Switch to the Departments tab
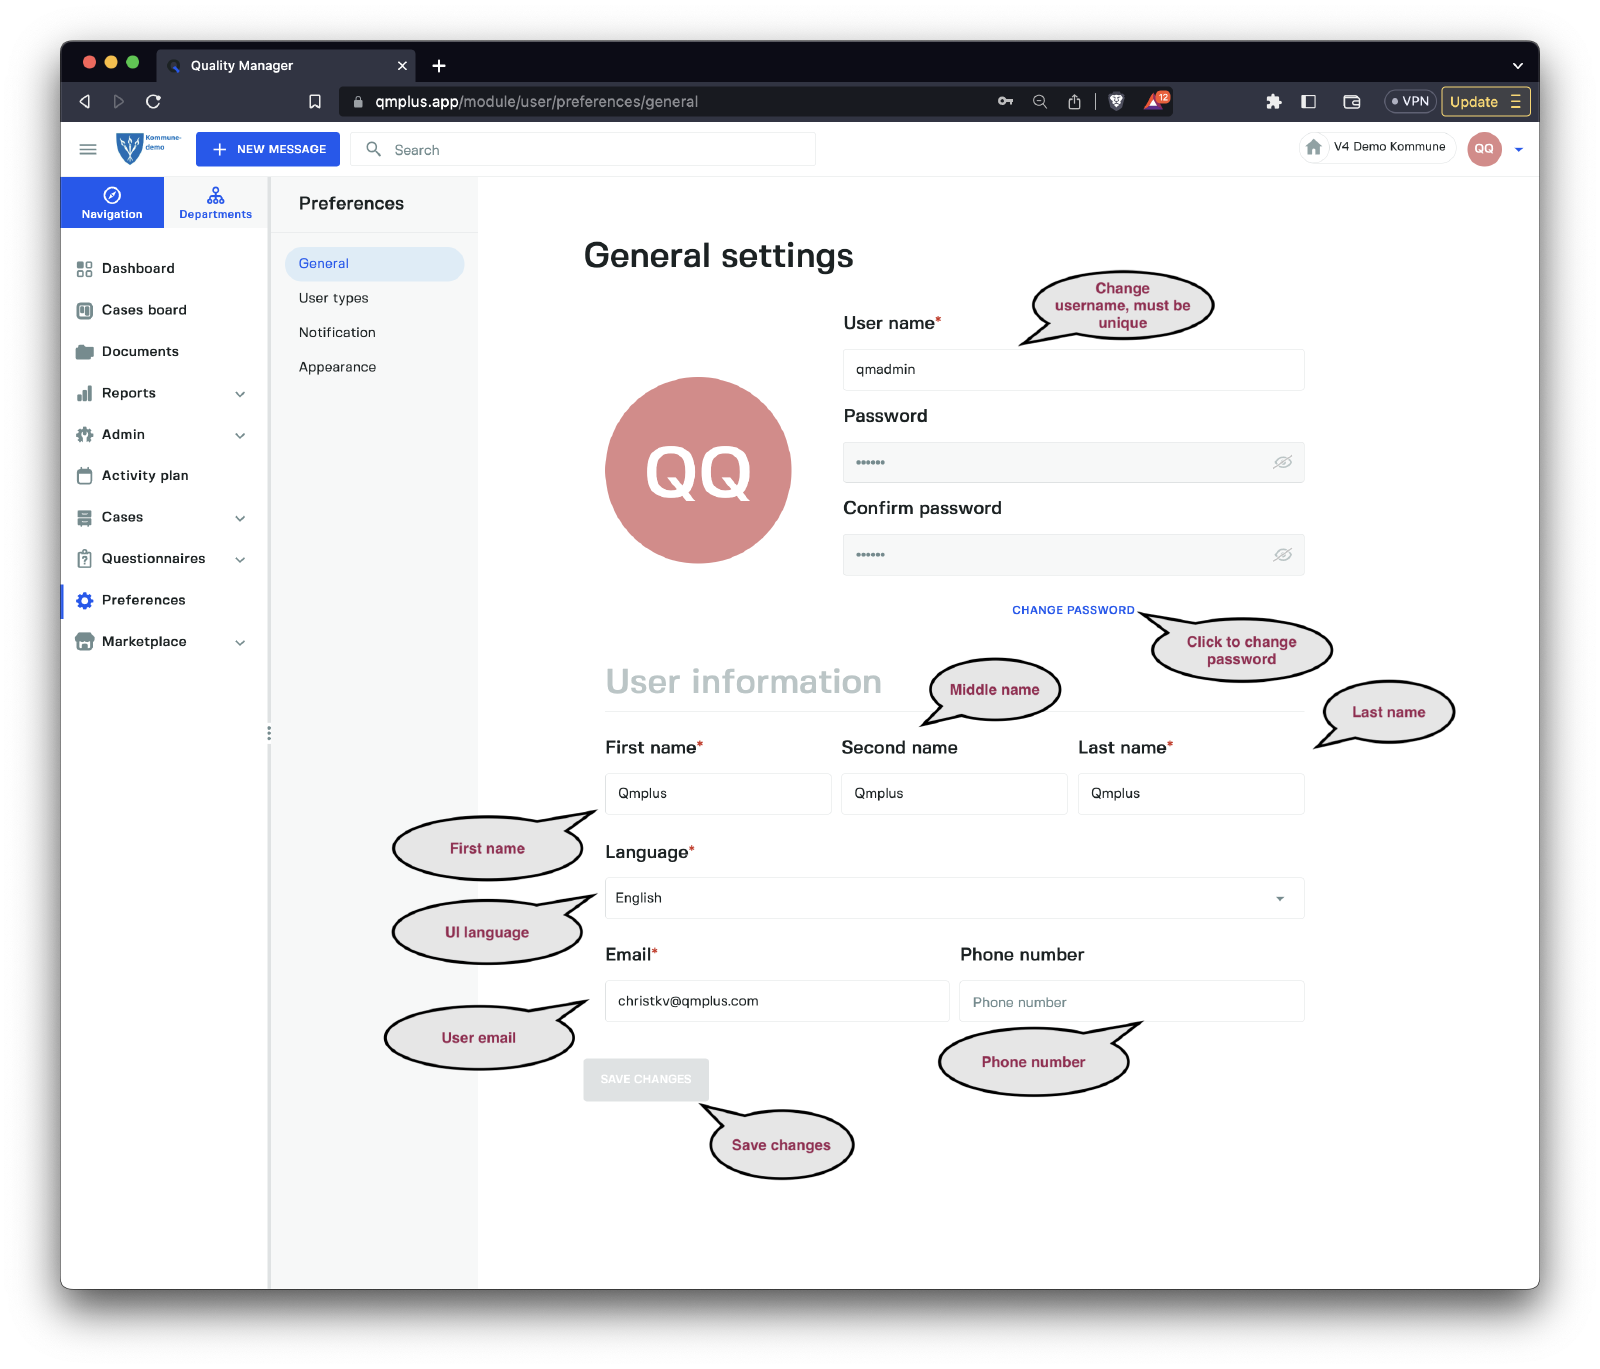This screenshot has height=1369, width=1600. (x=216, y=202)
